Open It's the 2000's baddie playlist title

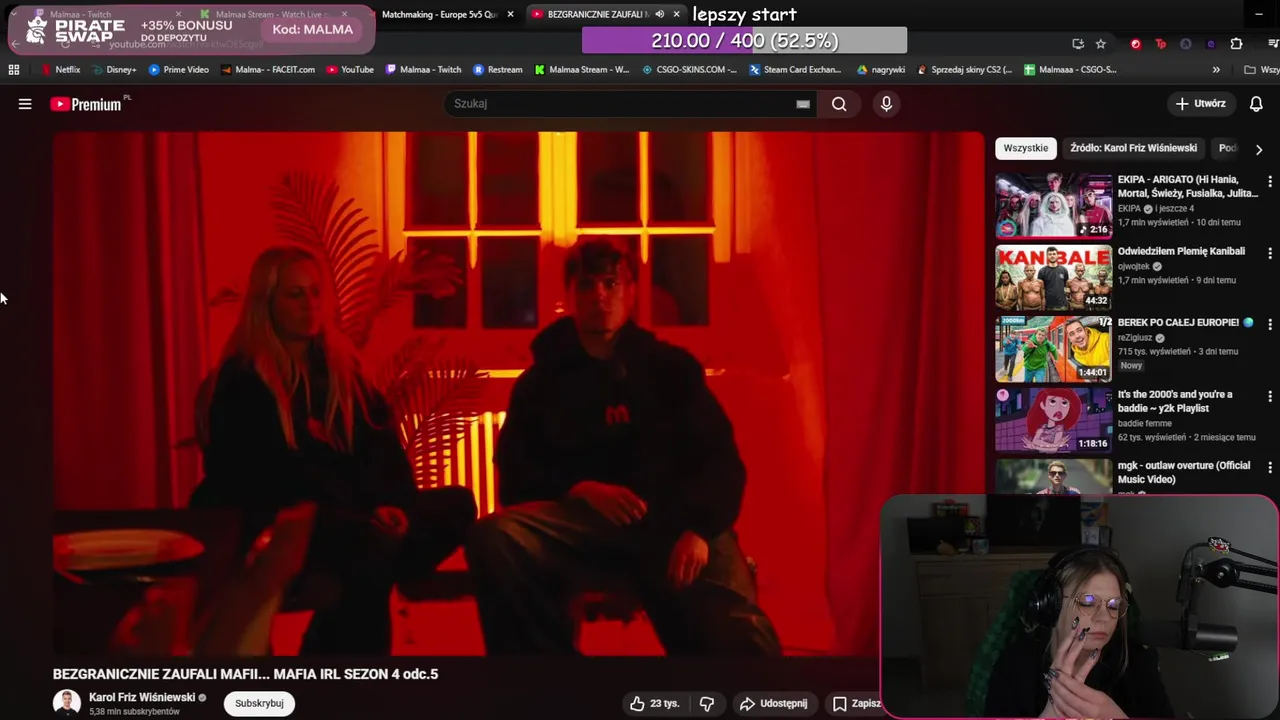(x=1175, y=401)
